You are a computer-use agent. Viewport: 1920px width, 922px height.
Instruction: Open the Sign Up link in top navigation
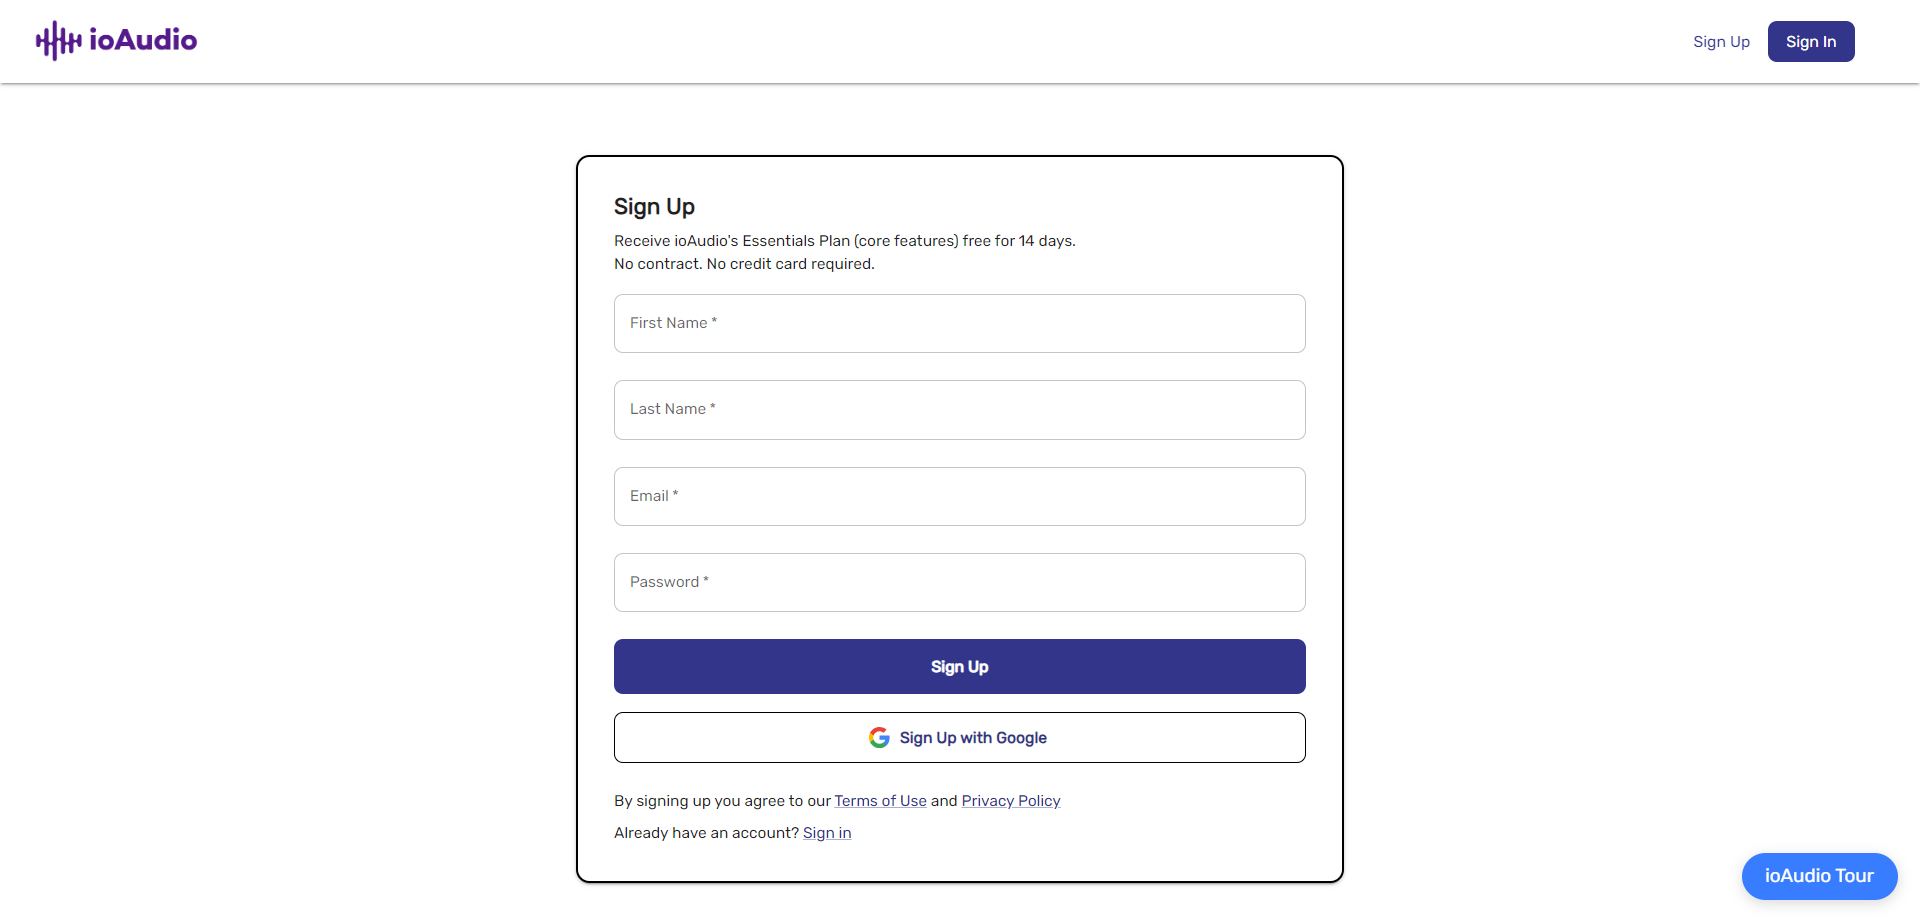coord(1721,42)
